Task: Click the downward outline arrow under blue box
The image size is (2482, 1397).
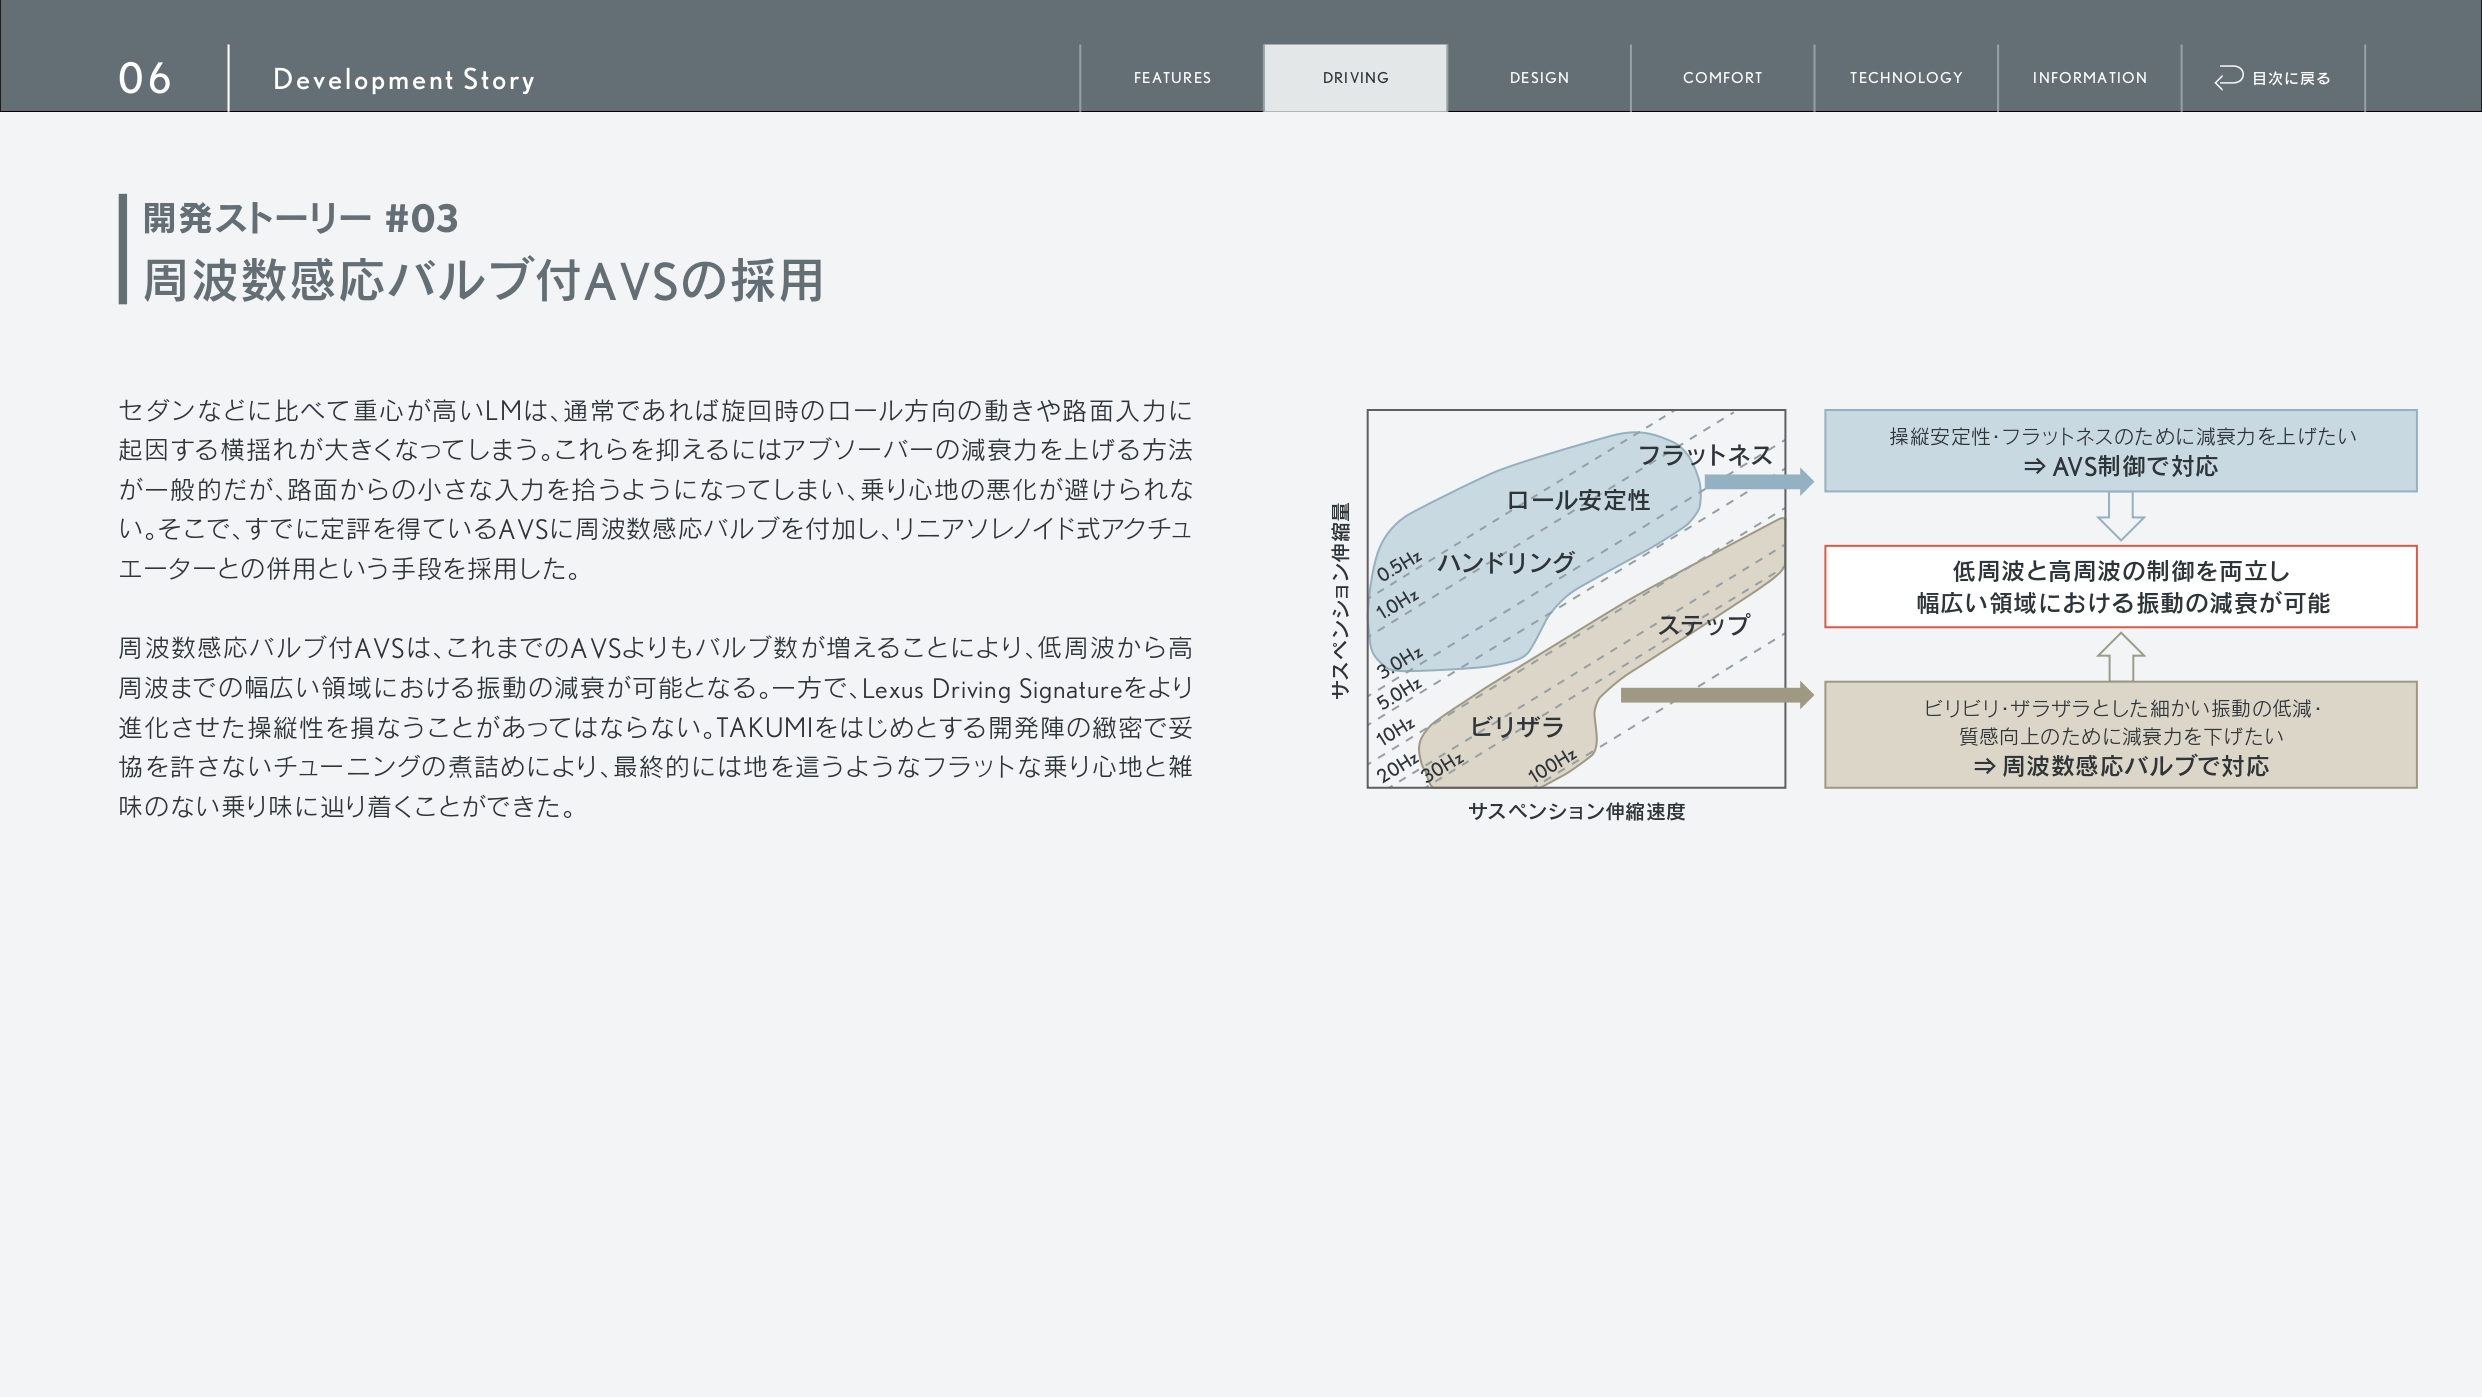Action: [x=2120, y=516]
